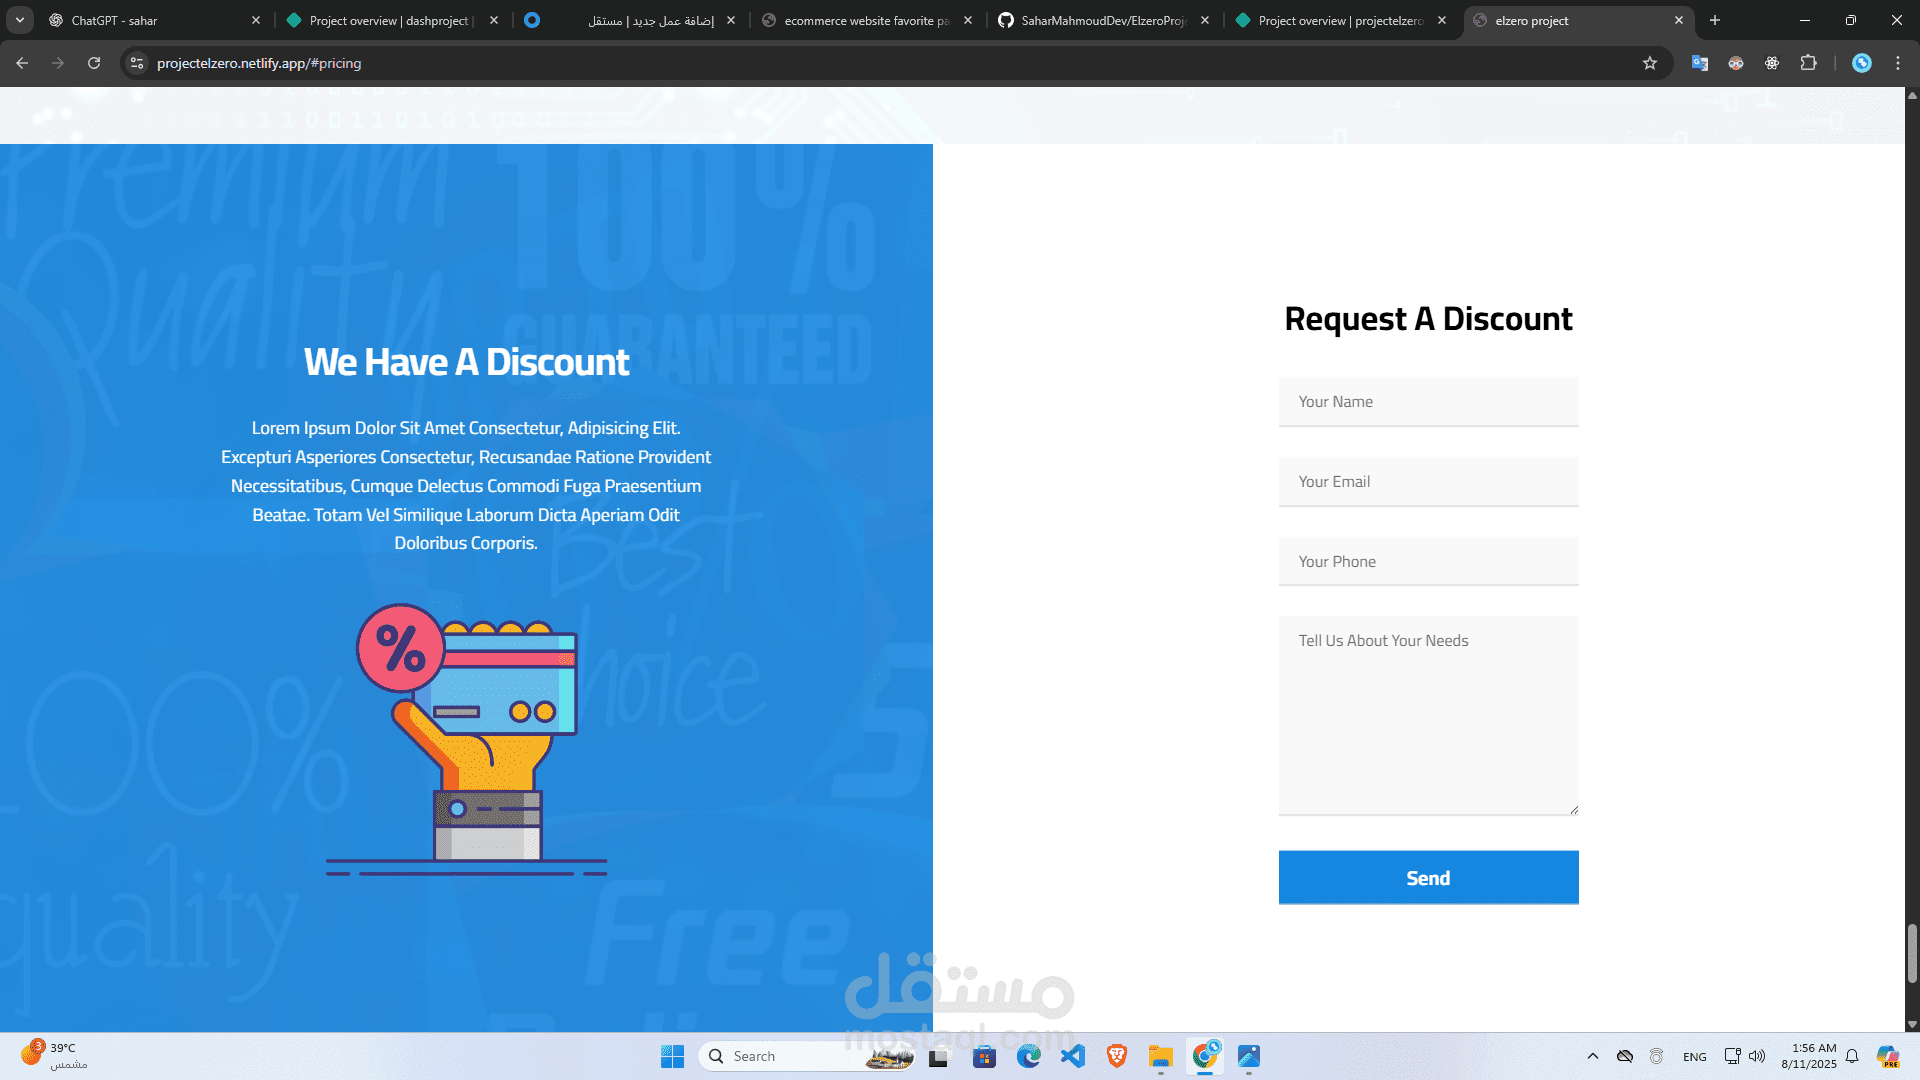Focus the Your Email input field
This screenshot has height=1080, width=1920.
(x=1428, y=482)
